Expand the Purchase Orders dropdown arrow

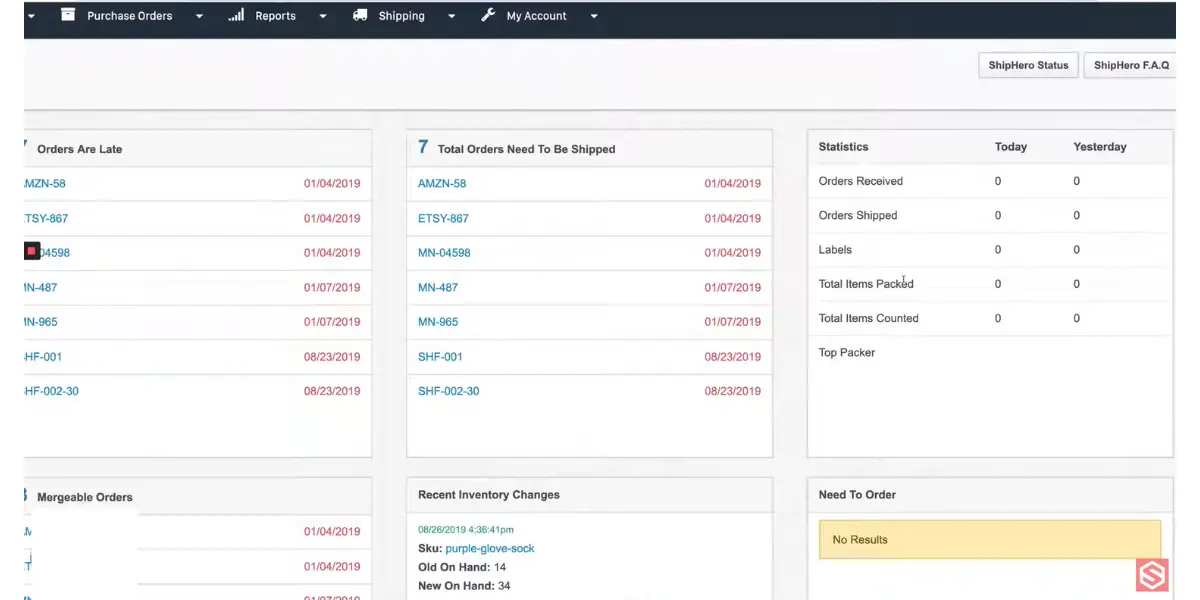click(x=199, y=16)
